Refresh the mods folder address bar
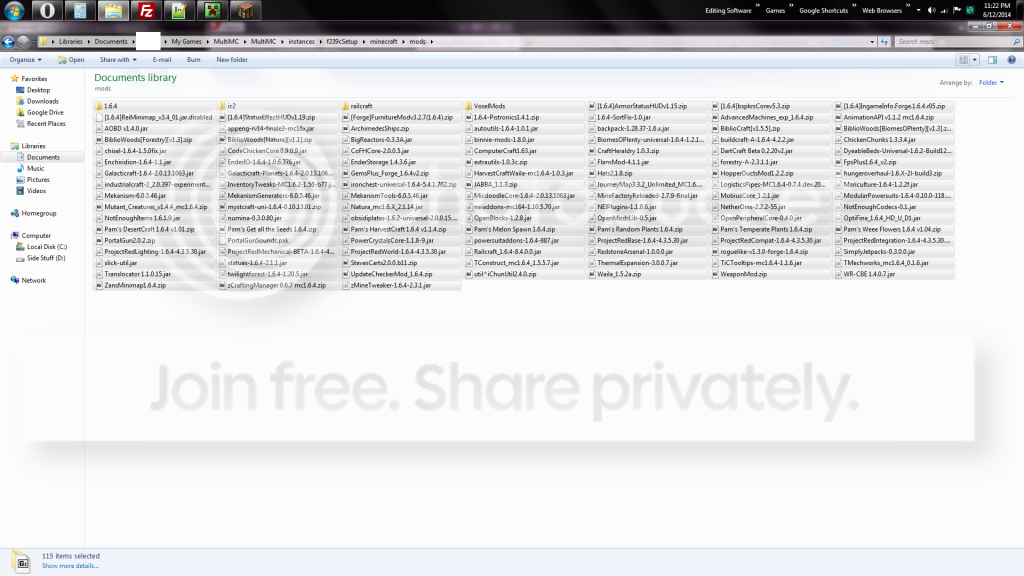 [882, 42]
